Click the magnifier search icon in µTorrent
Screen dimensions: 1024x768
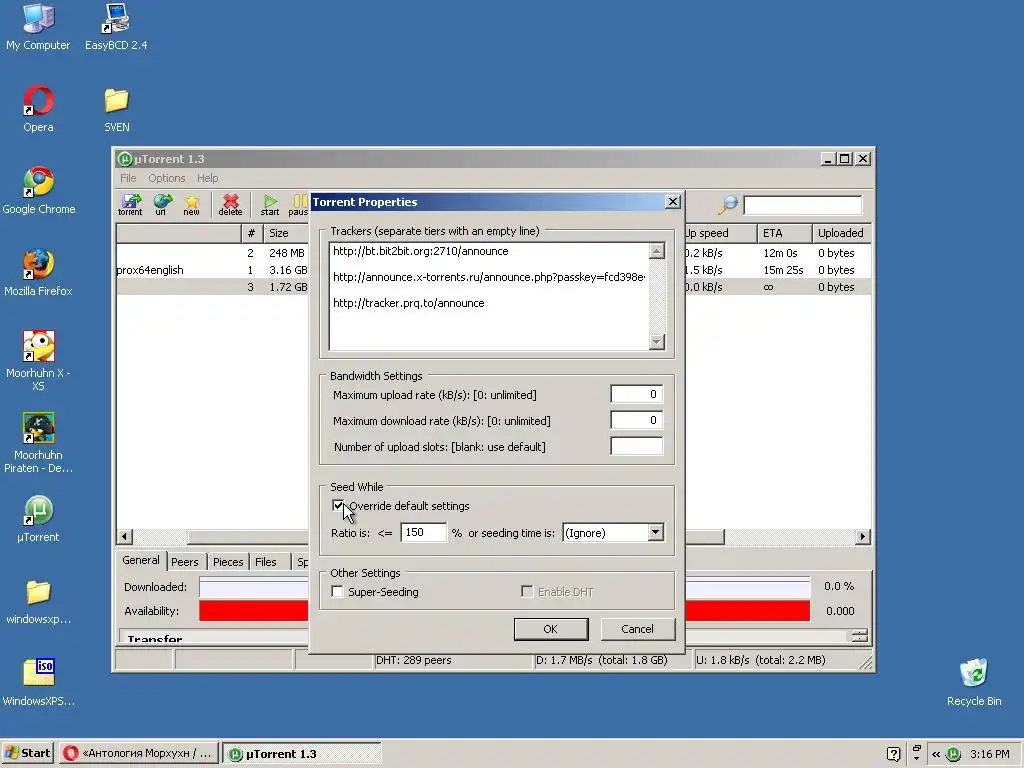click(x=728, y=205)
